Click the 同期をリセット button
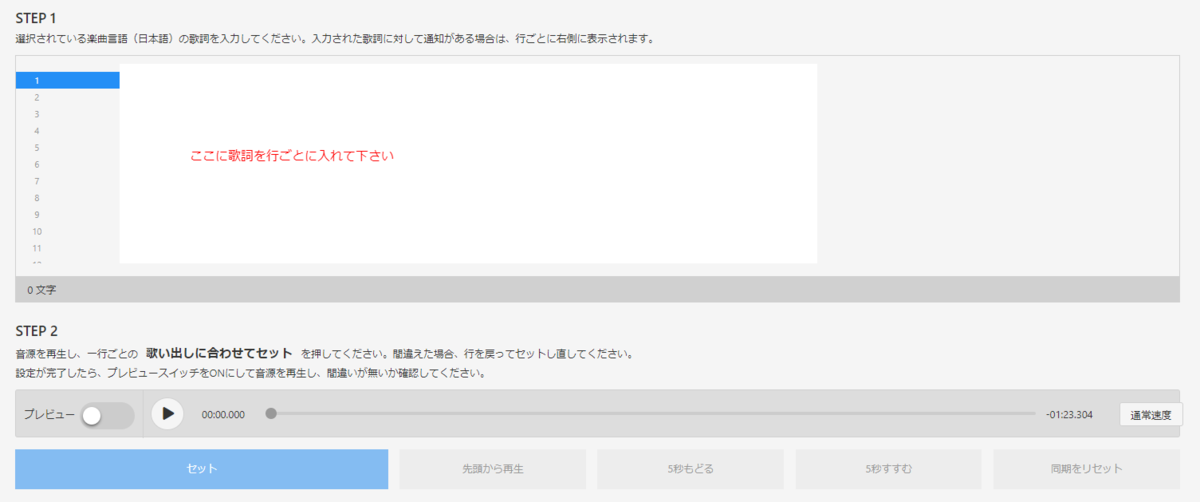Image resolution: width=1200 pixels, height=502 pixels. click(x=1087, y=469)
